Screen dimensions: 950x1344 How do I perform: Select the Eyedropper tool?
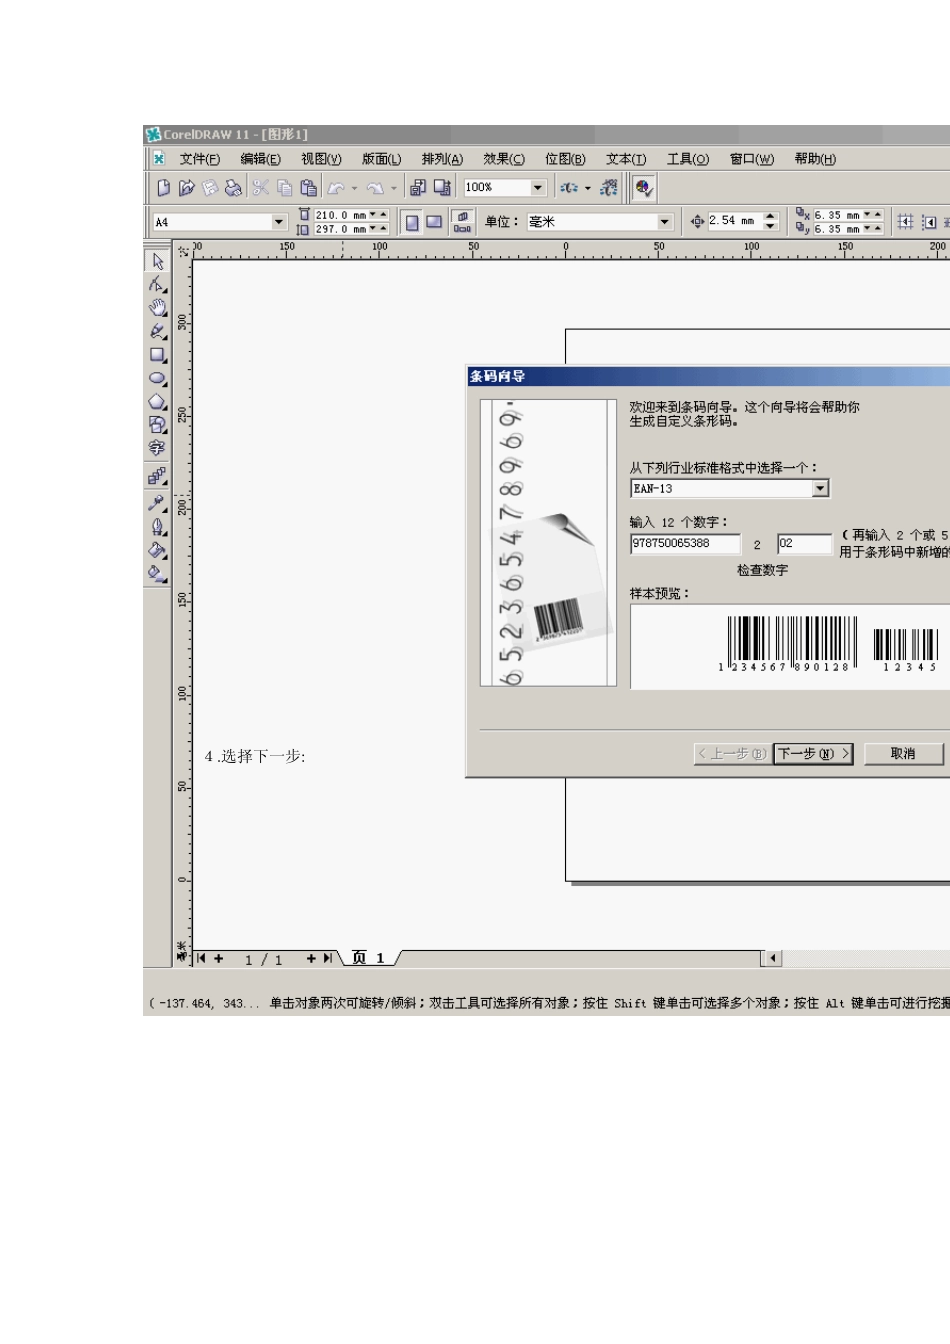pos(157,503)
